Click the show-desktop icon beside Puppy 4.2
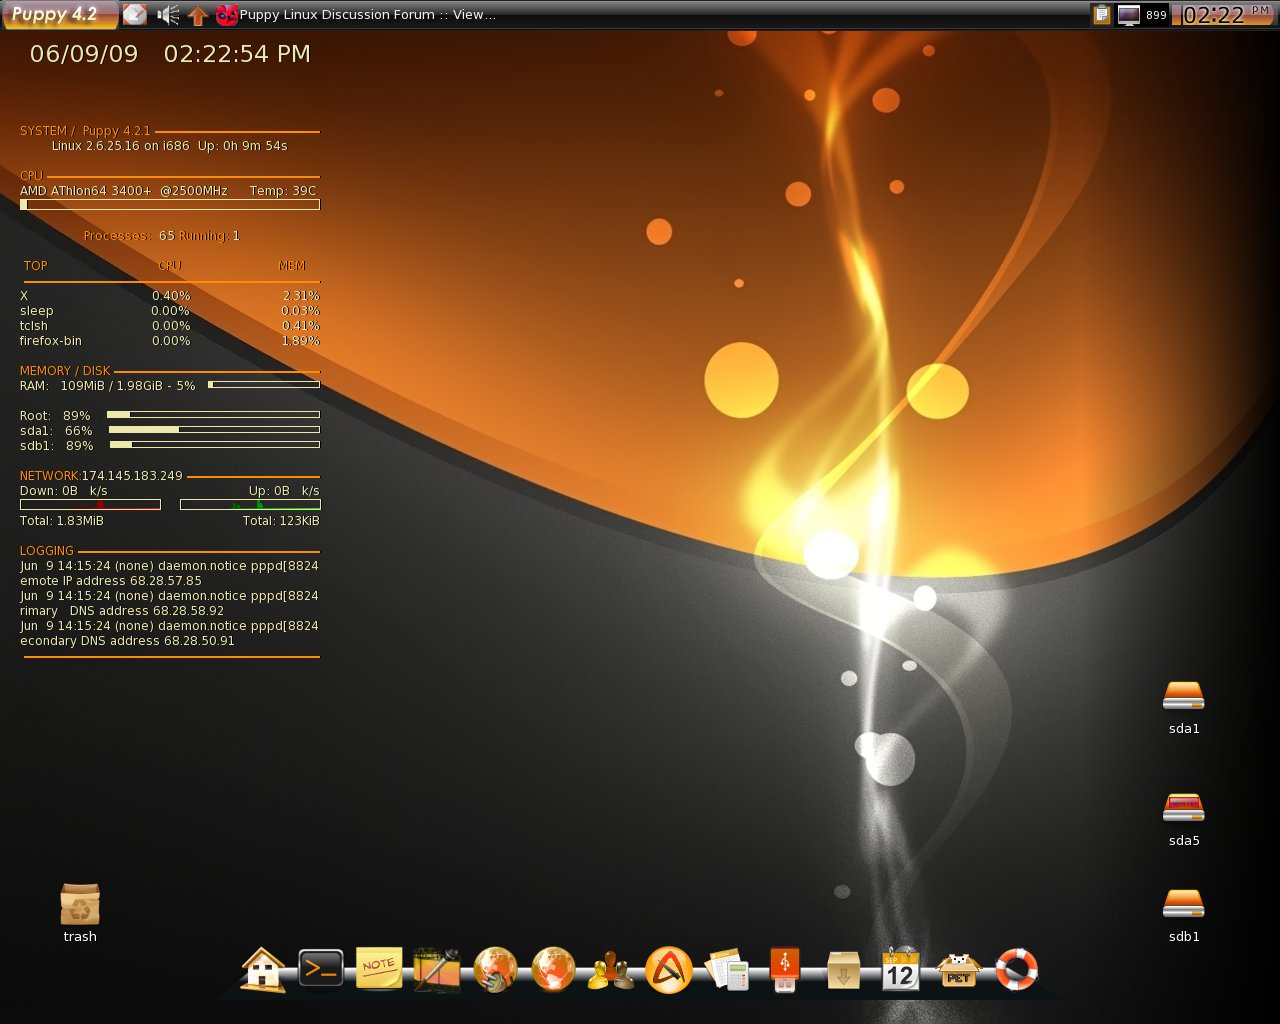1280x1024 pixels. pyautogui.click(x=135, y=15)
